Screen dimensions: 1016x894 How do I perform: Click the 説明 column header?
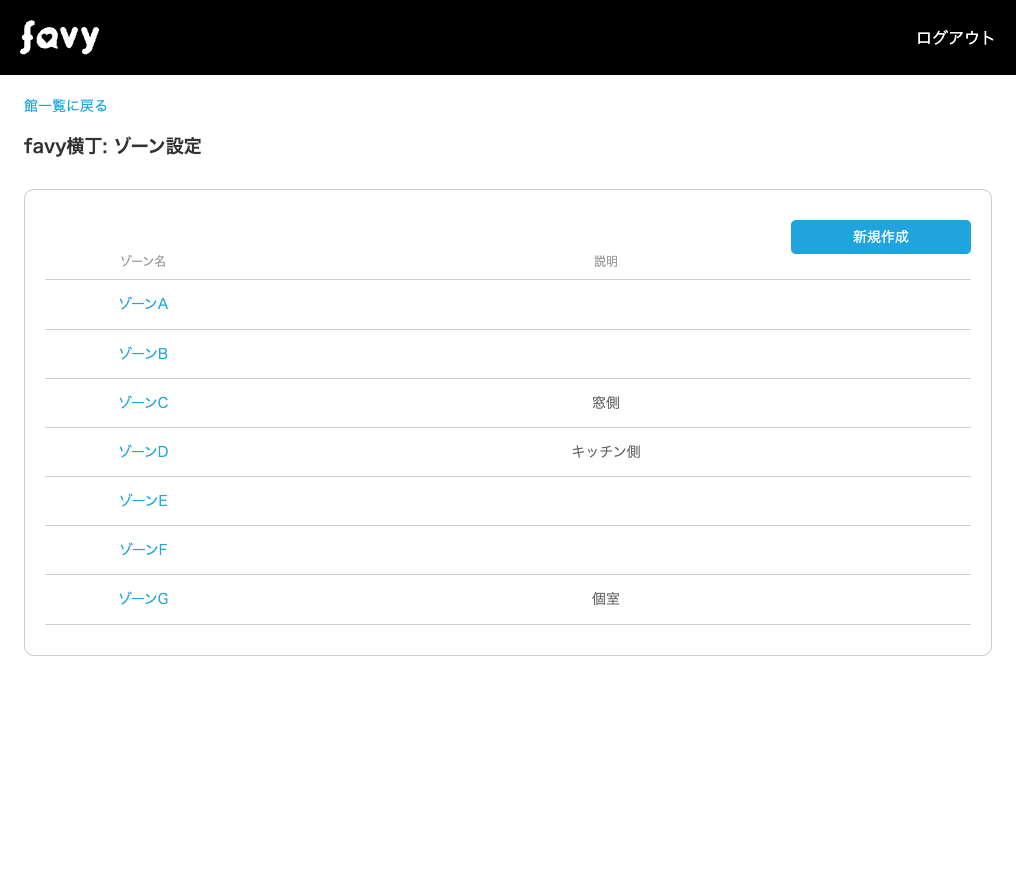pos(606,261)
